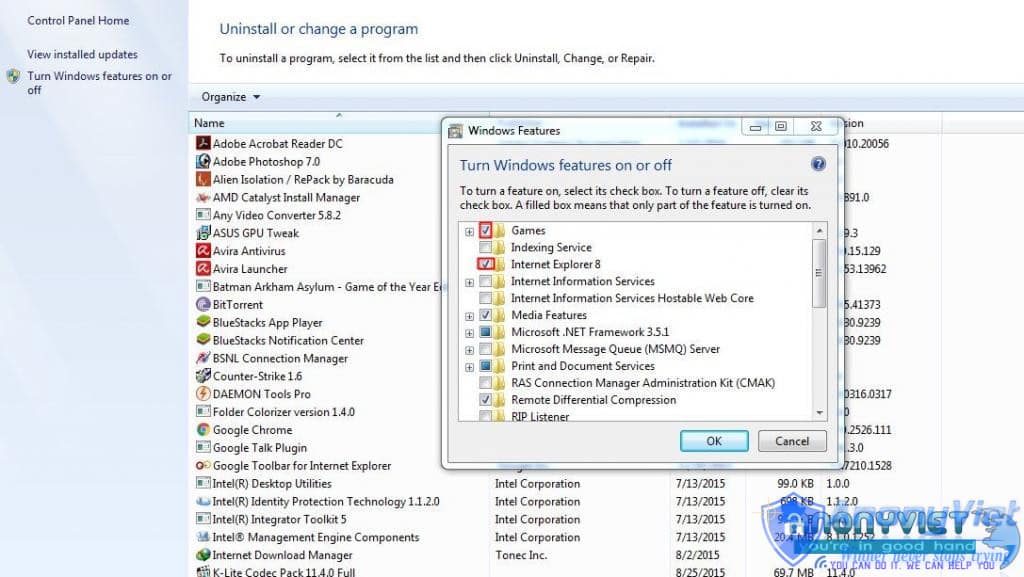Click the BlueStacks Notification Center icon
This screenshot has width=1024, height=577.
point(203,340)
